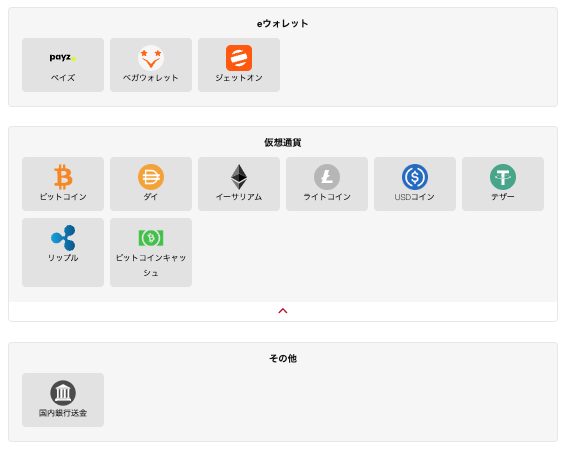Viewport: 567px width, 452px height.
Task: Click the eウォレット section heading
Action: pyautogui.click(x=283, y=24)
